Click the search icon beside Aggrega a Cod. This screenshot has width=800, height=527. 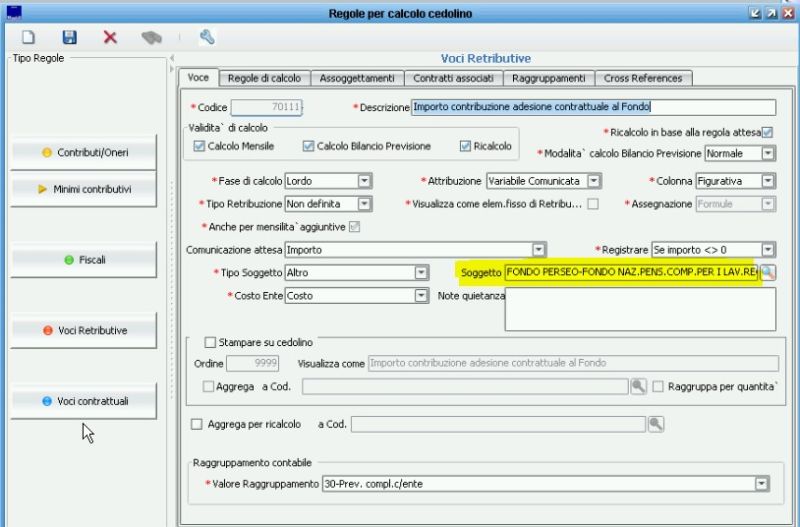[638, 386]
